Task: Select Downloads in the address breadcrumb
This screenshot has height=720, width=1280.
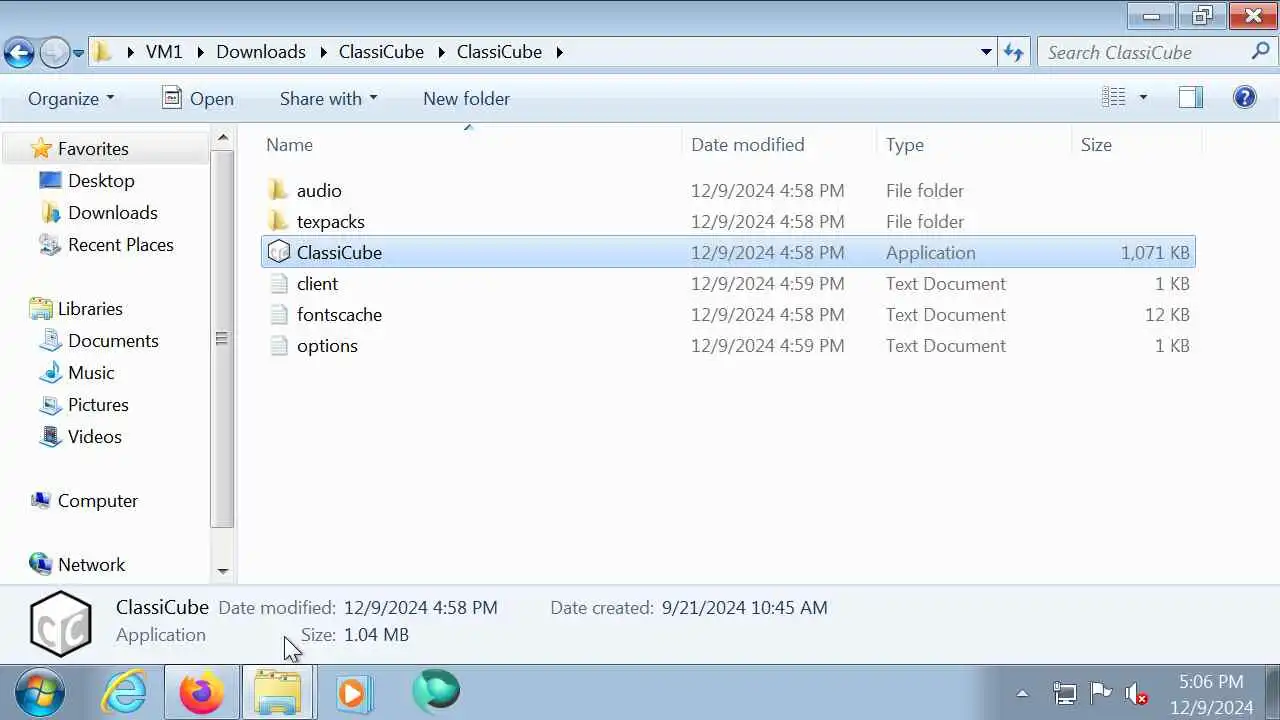Action: point(261,52)
